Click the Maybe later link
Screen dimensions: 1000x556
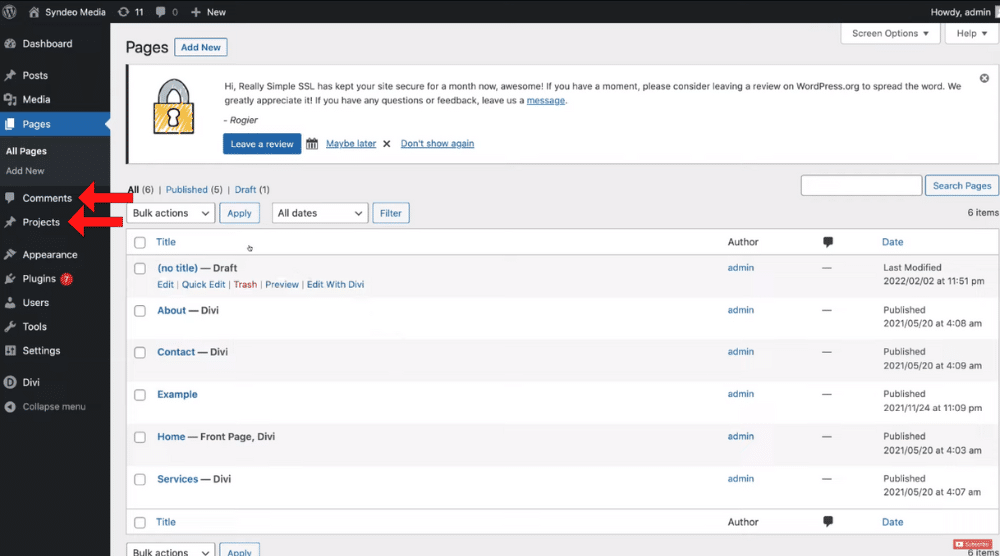pyautogui.click(x=351, y=143)
